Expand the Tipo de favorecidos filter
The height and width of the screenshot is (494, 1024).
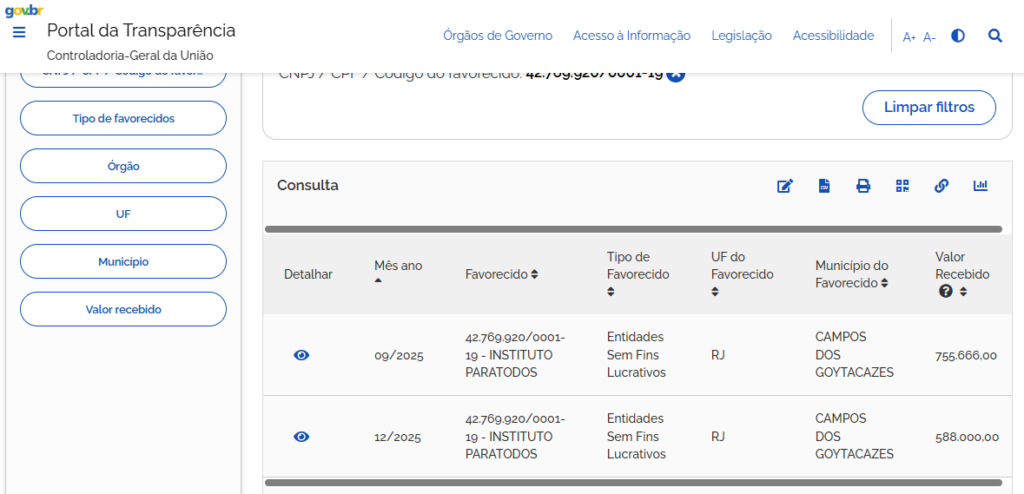coord(123,118)
